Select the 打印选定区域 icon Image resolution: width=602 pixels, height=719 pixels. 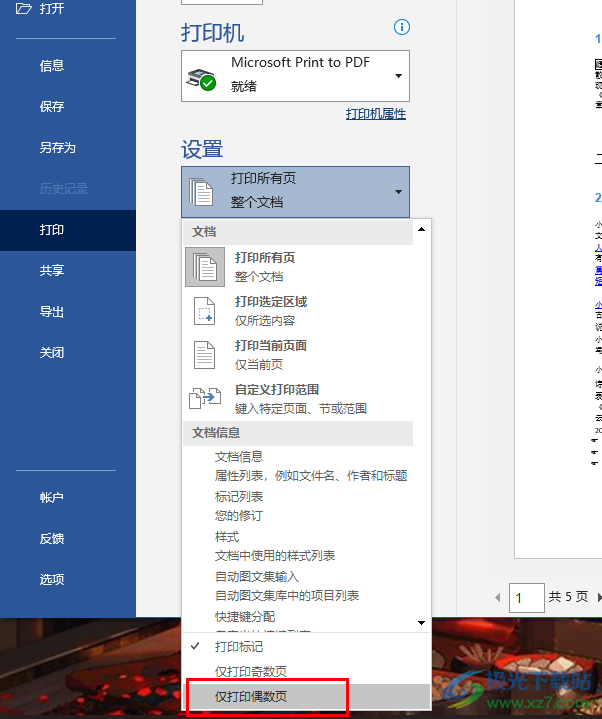[x=205, y=311]
